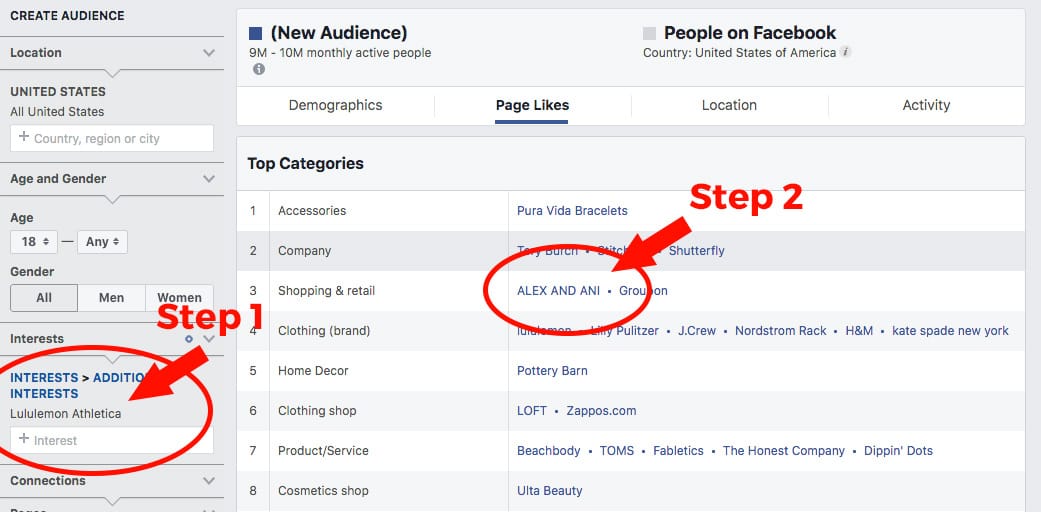
Task: Open the Pura Vida Bracelets page link
Action: click(x=572, y=211)
